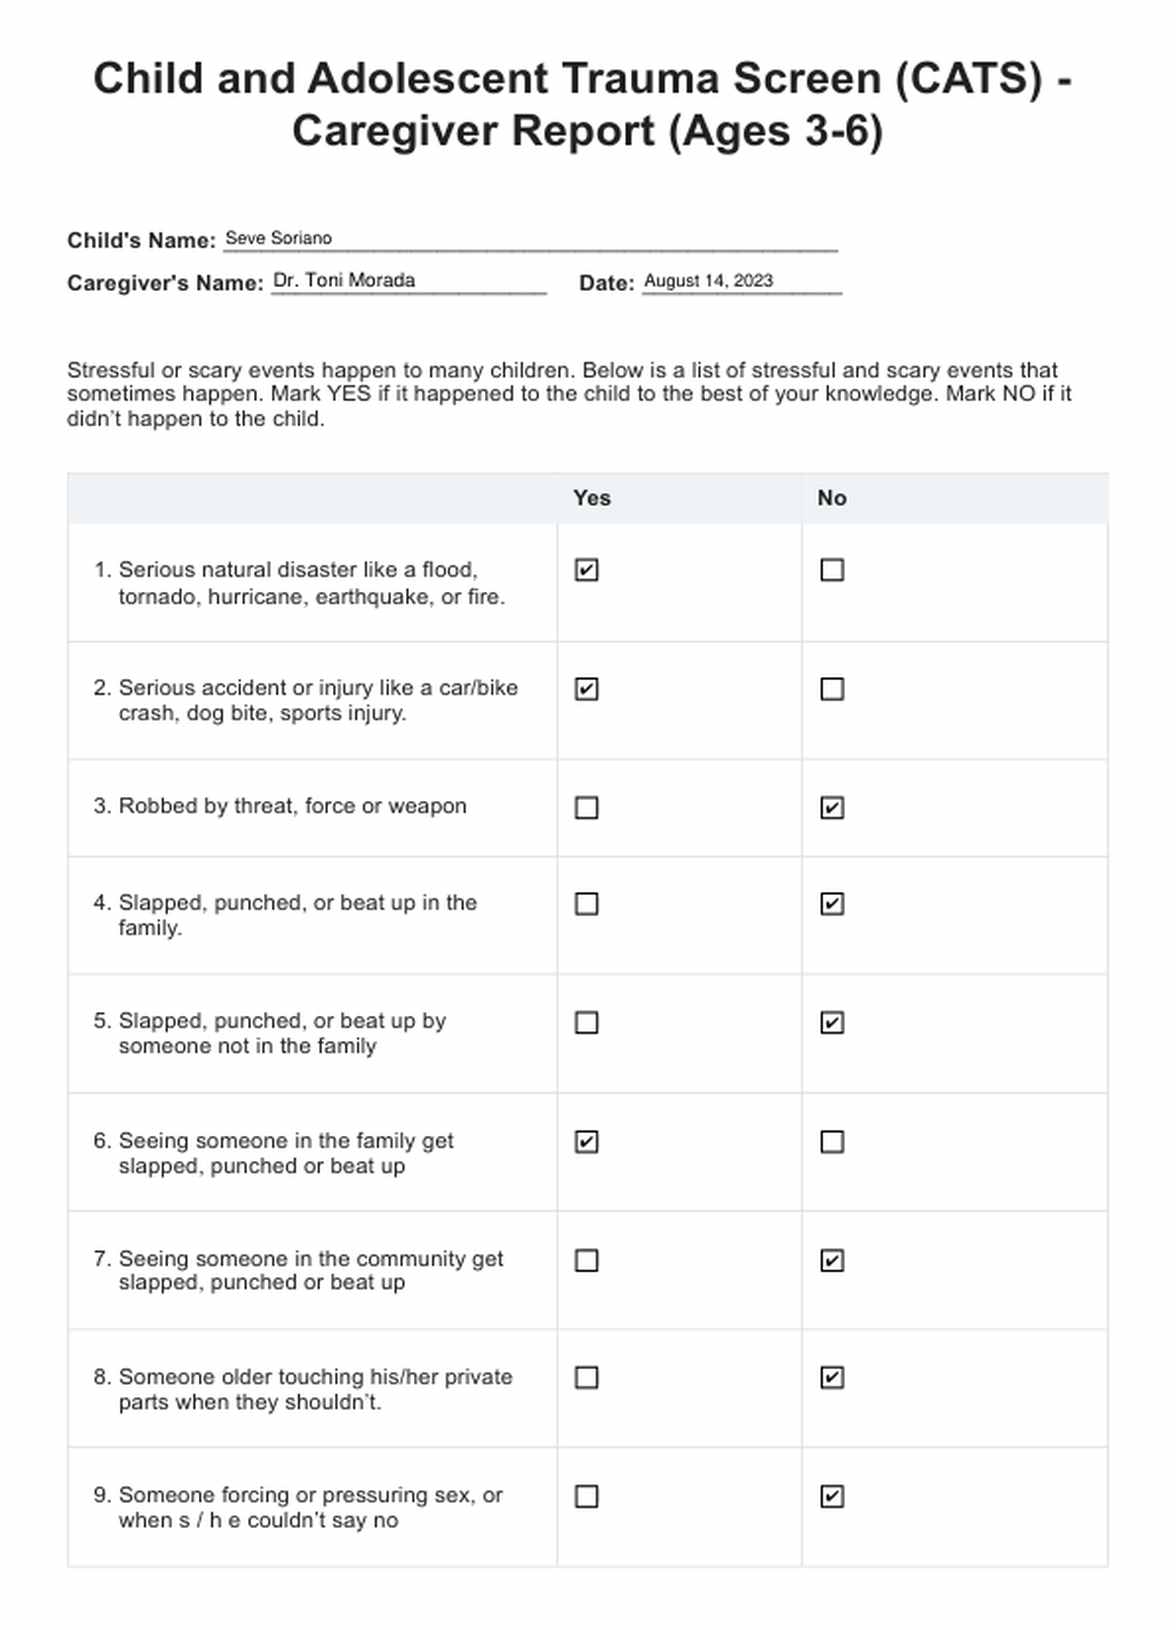Image resolution: width=1176 pixels, height=1630 pixels.
Task: Toggle No for seeing community member slapped
Action: point(832,1260)
